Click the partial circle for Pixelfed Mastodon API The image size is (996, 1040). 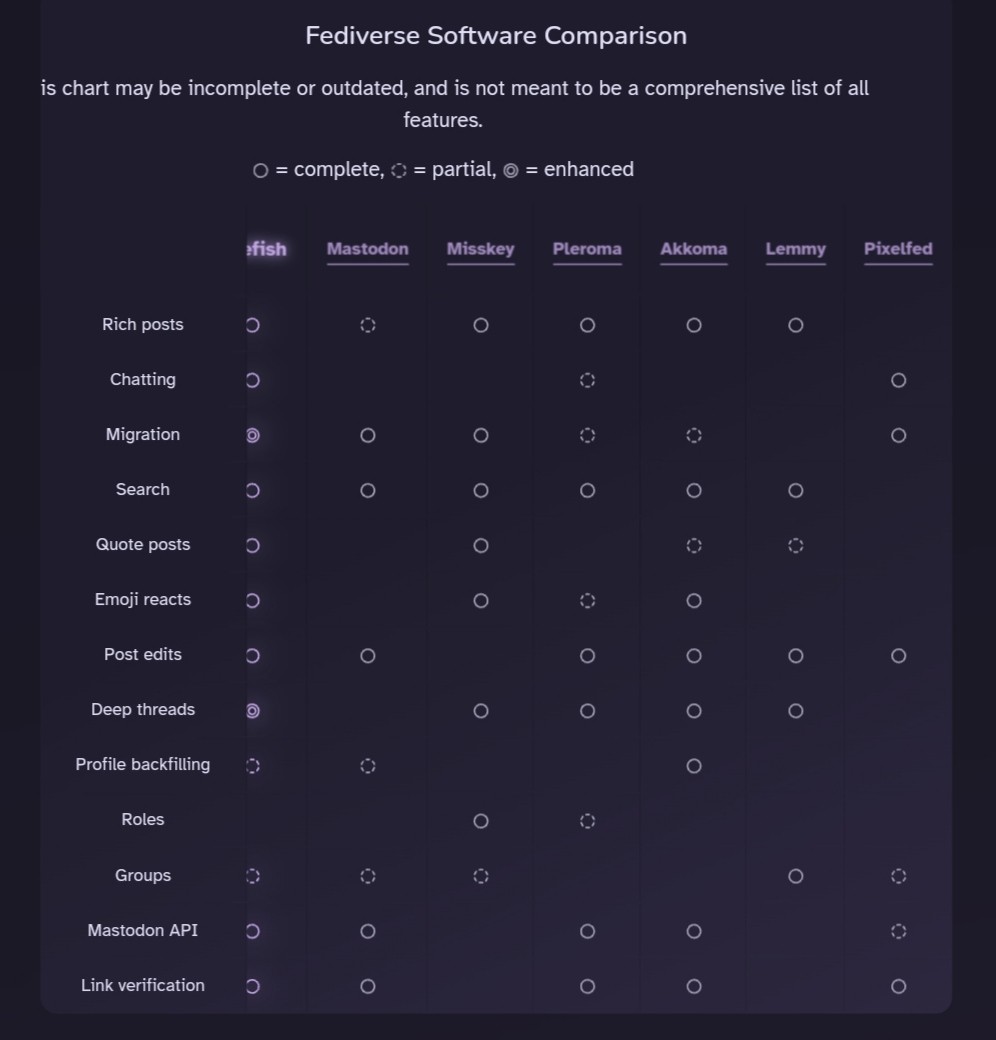pos(899,931)
